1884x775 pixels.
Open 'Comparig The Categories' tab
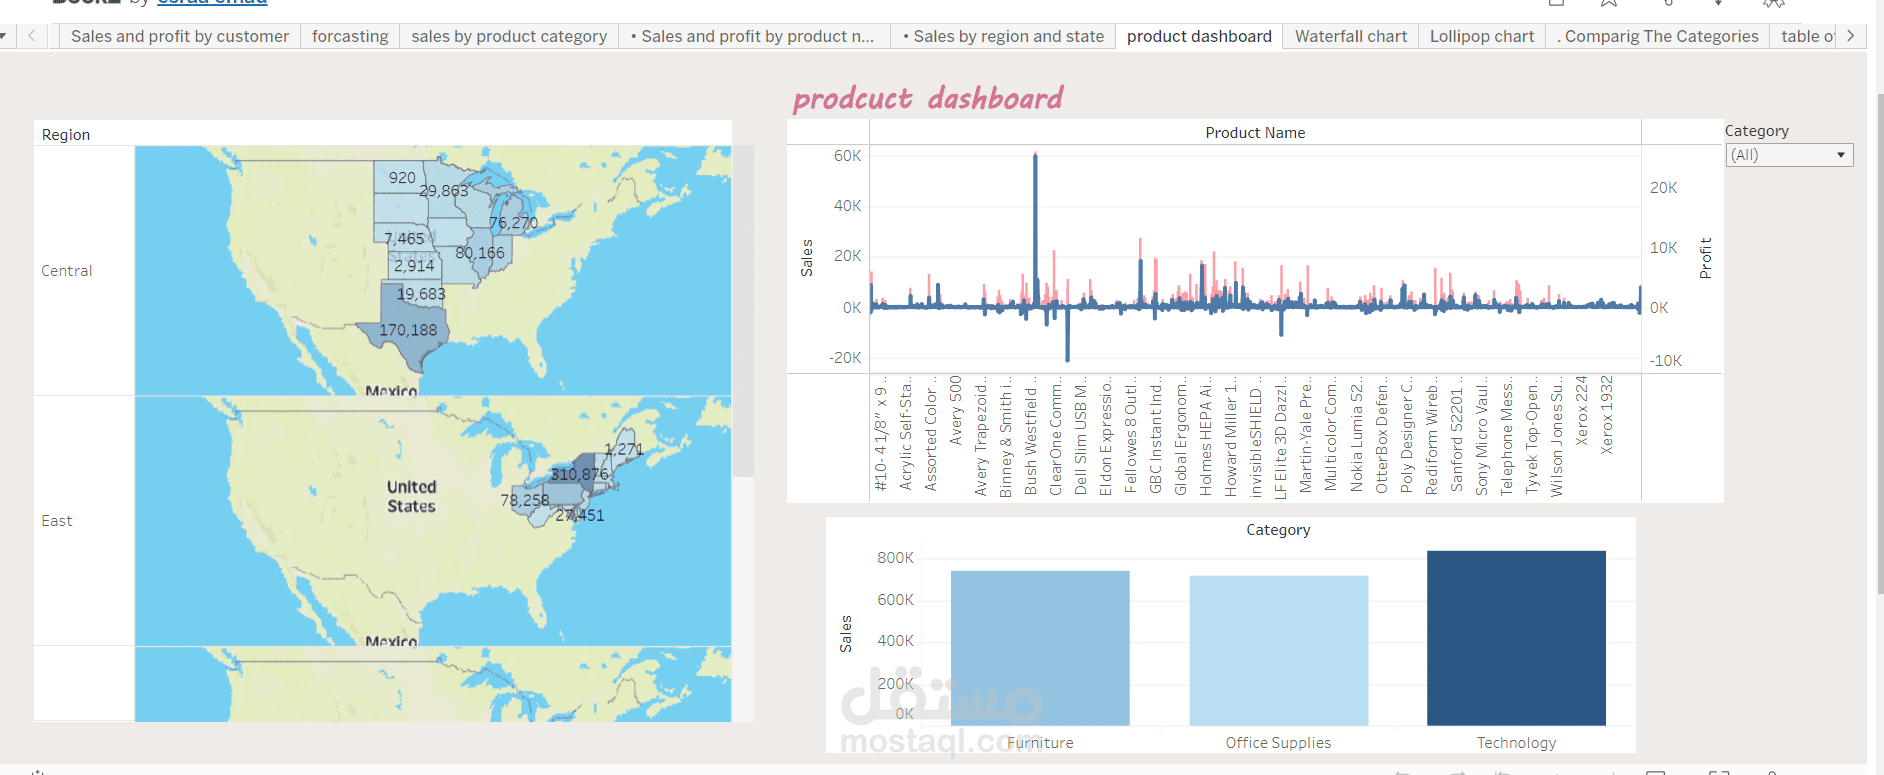(x=1658, y=36)
